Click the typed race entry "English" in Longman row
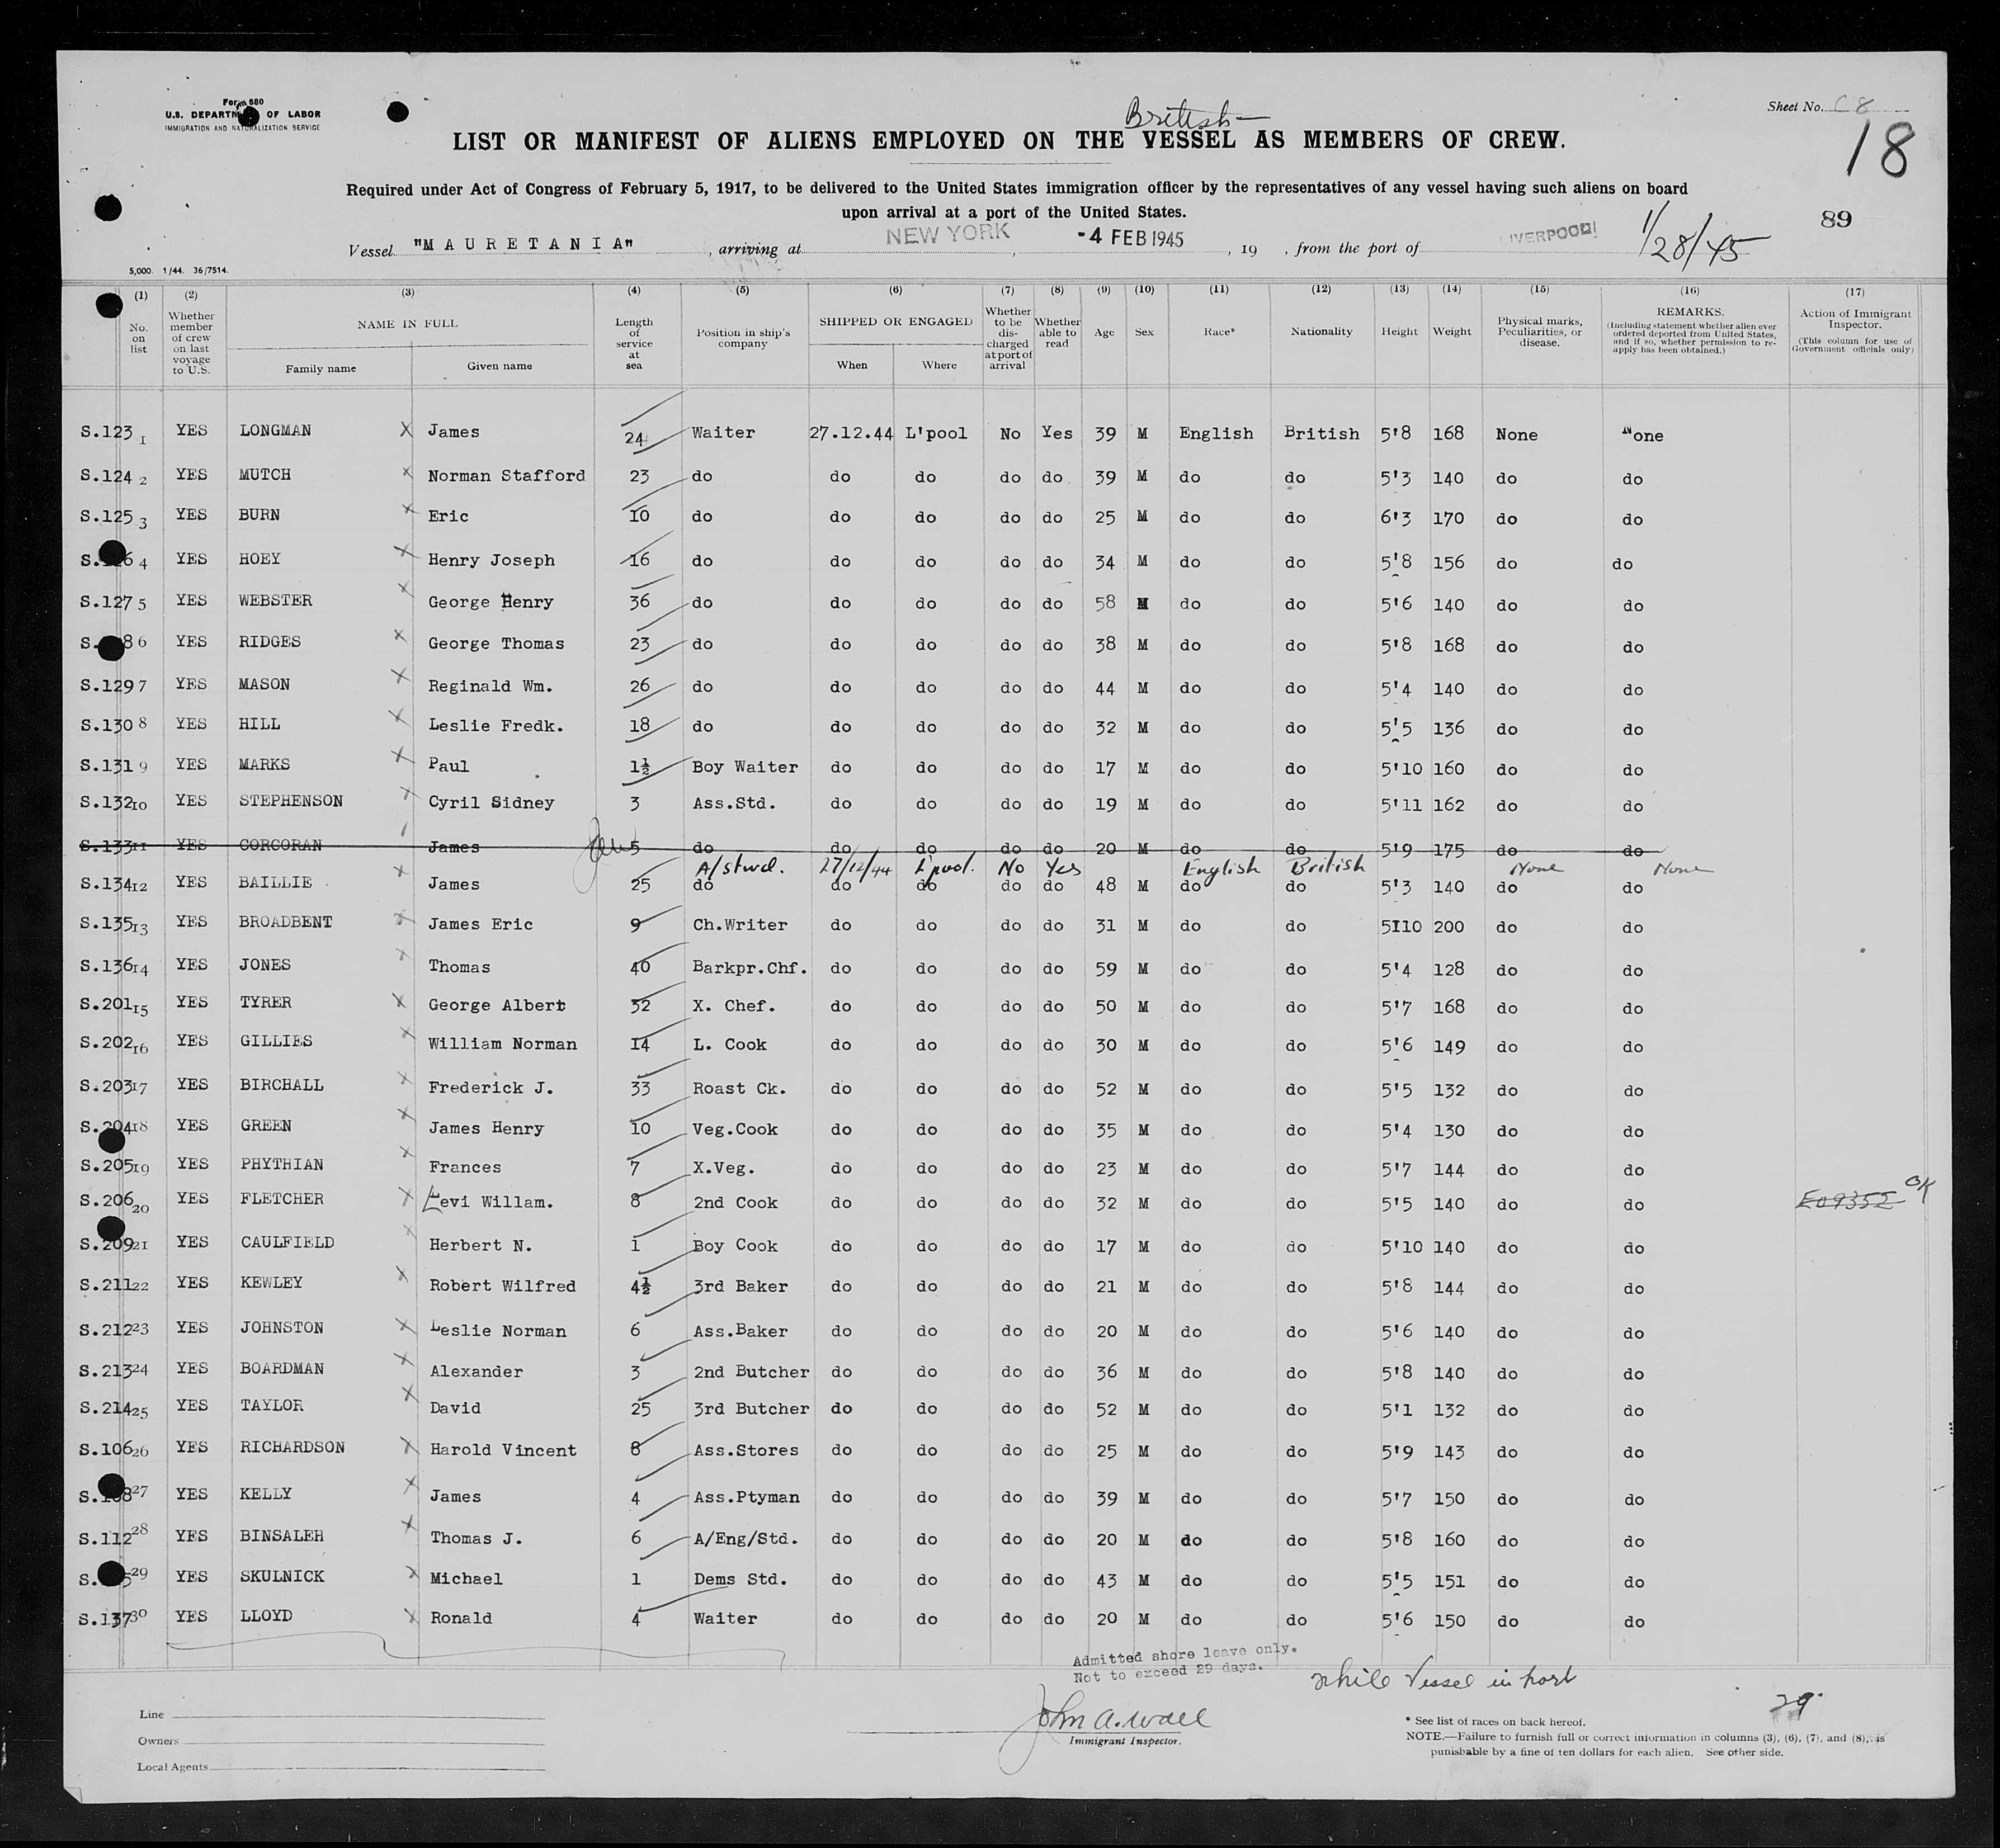2000x1848 pixels. tap(1216, 433)
